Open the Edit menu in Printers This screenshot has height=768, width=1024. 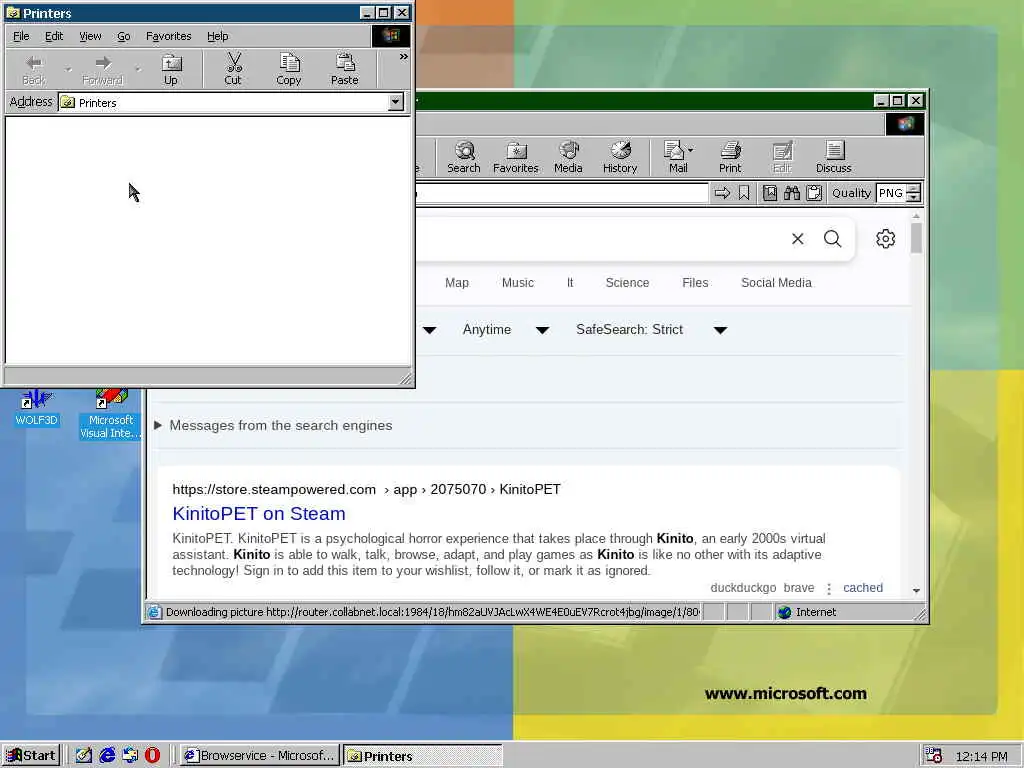[x=54, y=36]
